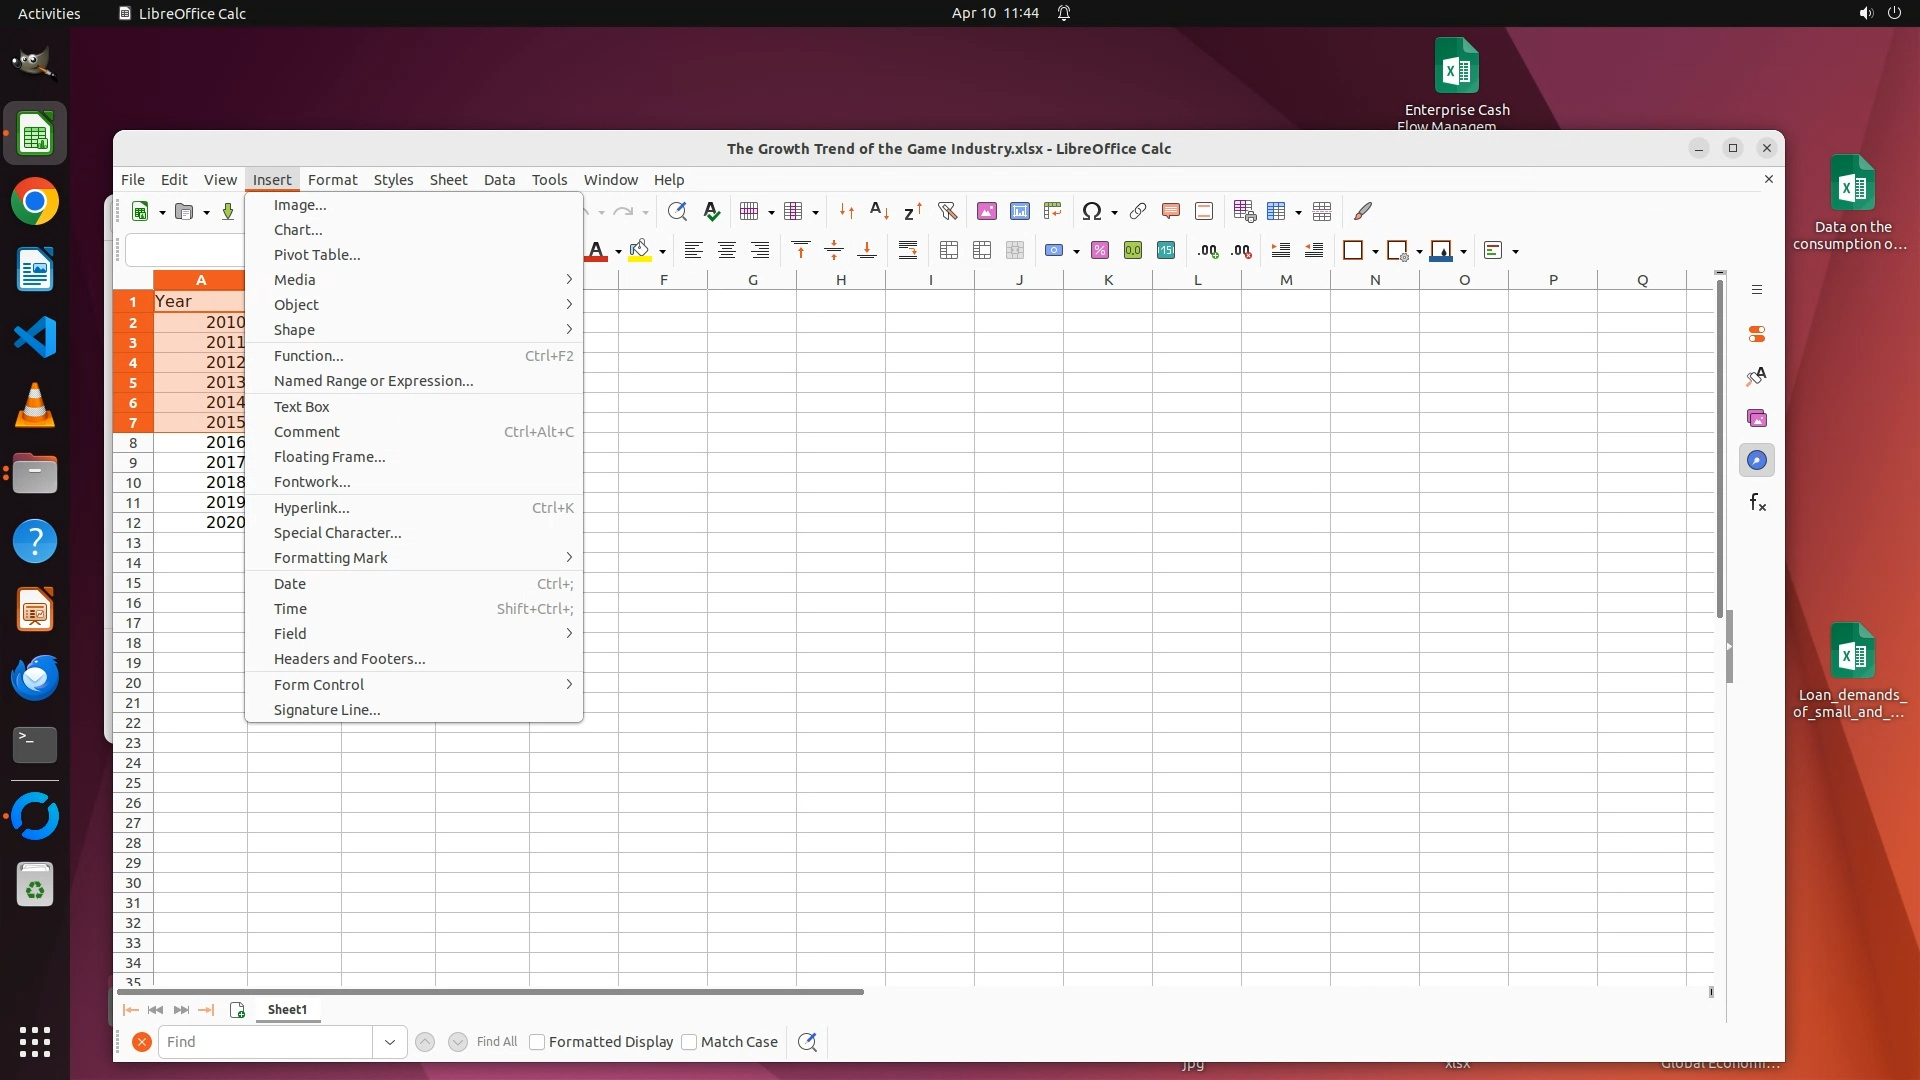Click Insert Special Character omega icon
Image resolution: width=1920 pixels, height=1080 pixels.
click(1091, 211)
